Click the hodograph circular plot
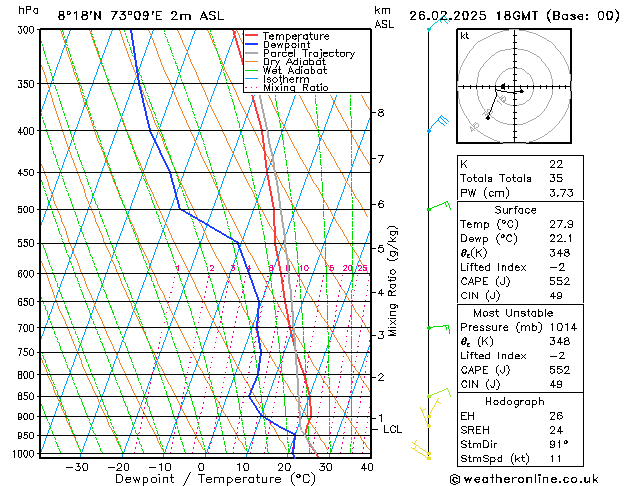 [x=514, y=86]
